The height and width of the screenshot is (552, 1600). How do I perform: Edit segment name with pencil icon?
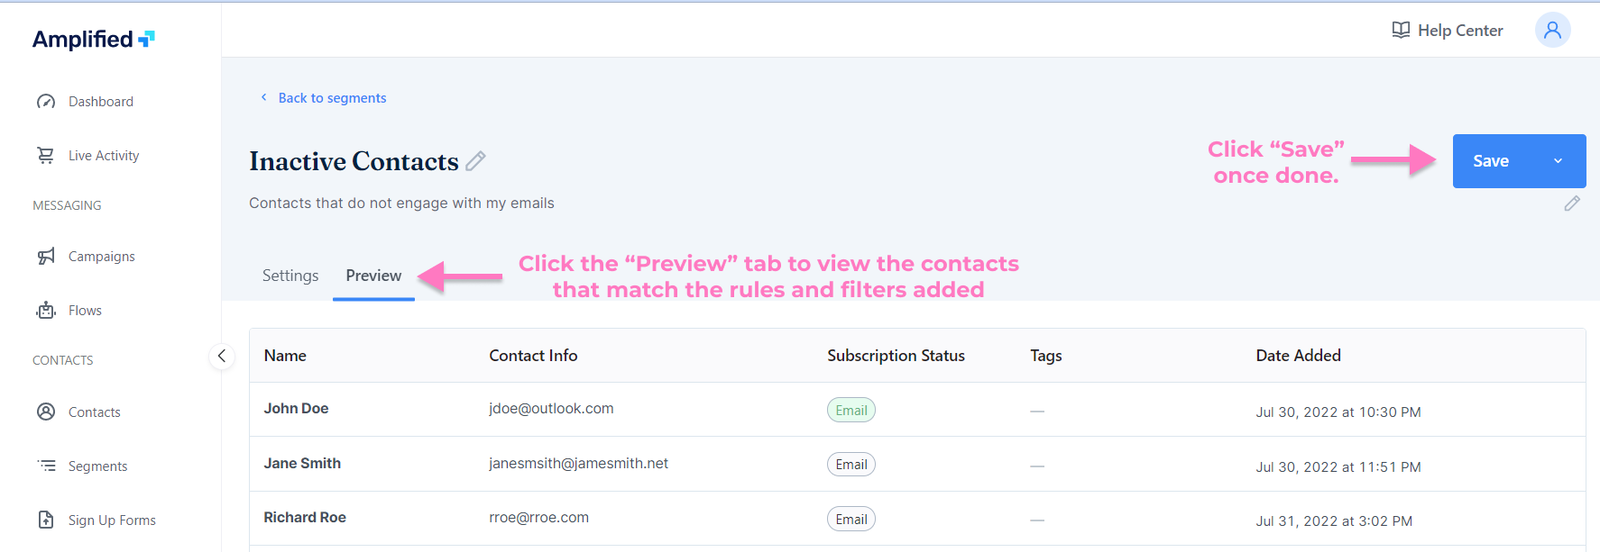[x=476, y=161]
